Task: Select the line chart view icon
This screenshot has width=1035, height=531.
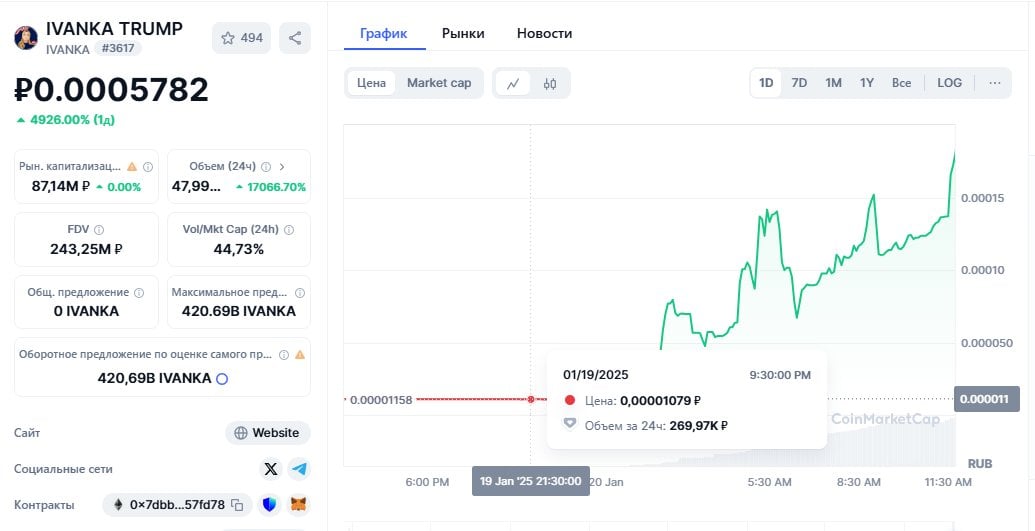Action: click(x=513, y=83)
